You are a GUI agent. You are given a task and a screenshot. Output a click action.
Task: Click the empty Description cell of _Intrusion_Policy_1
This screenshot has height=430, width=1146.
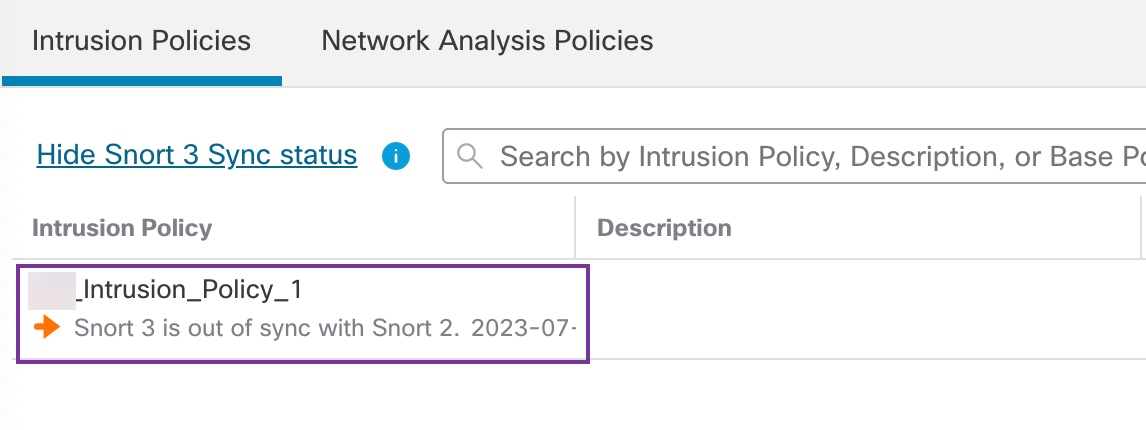pos(860,309)
